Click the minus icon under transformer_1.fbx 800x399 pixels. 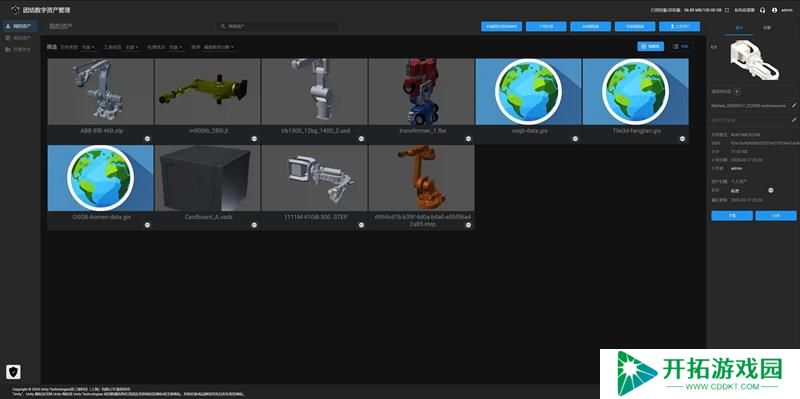pyautogui.click(x=468, y=139)
